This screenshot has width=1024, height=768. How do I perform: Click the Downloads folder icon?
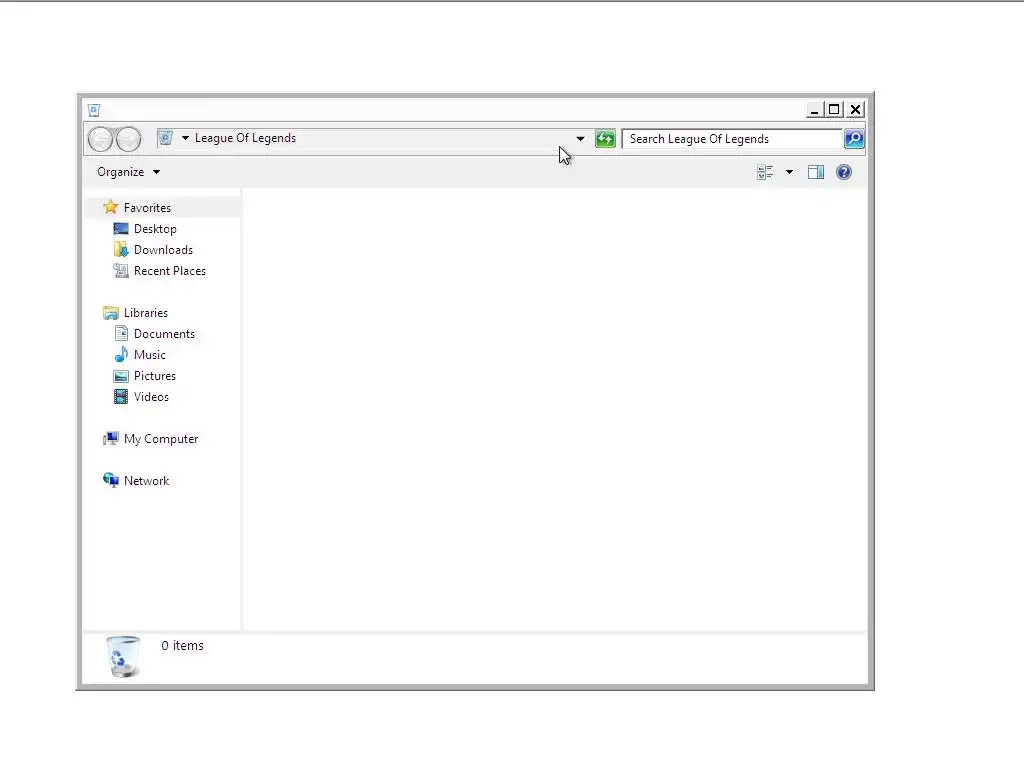(121, 249)
